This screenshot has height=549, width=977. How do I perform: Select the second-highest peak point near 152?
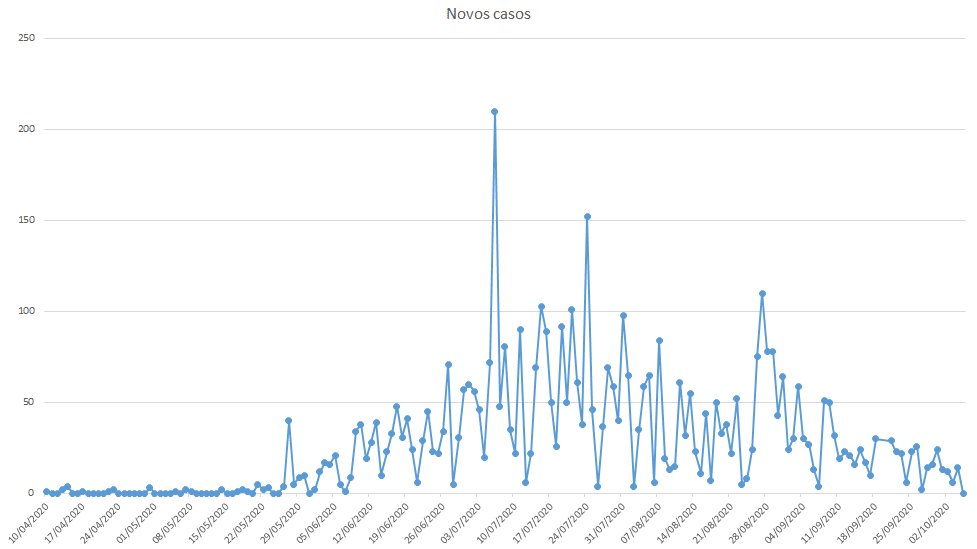[x=587, y=216]
